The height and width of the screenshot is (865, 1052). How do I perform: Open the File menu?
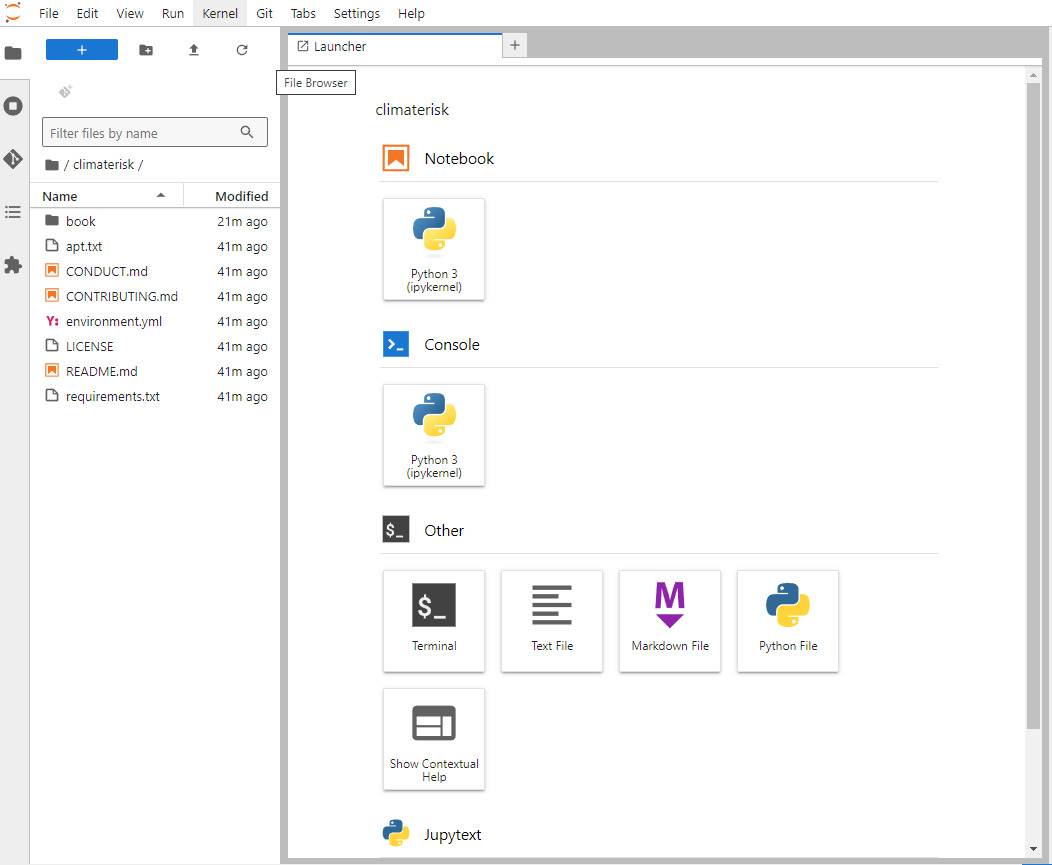[x=48, y=13]
